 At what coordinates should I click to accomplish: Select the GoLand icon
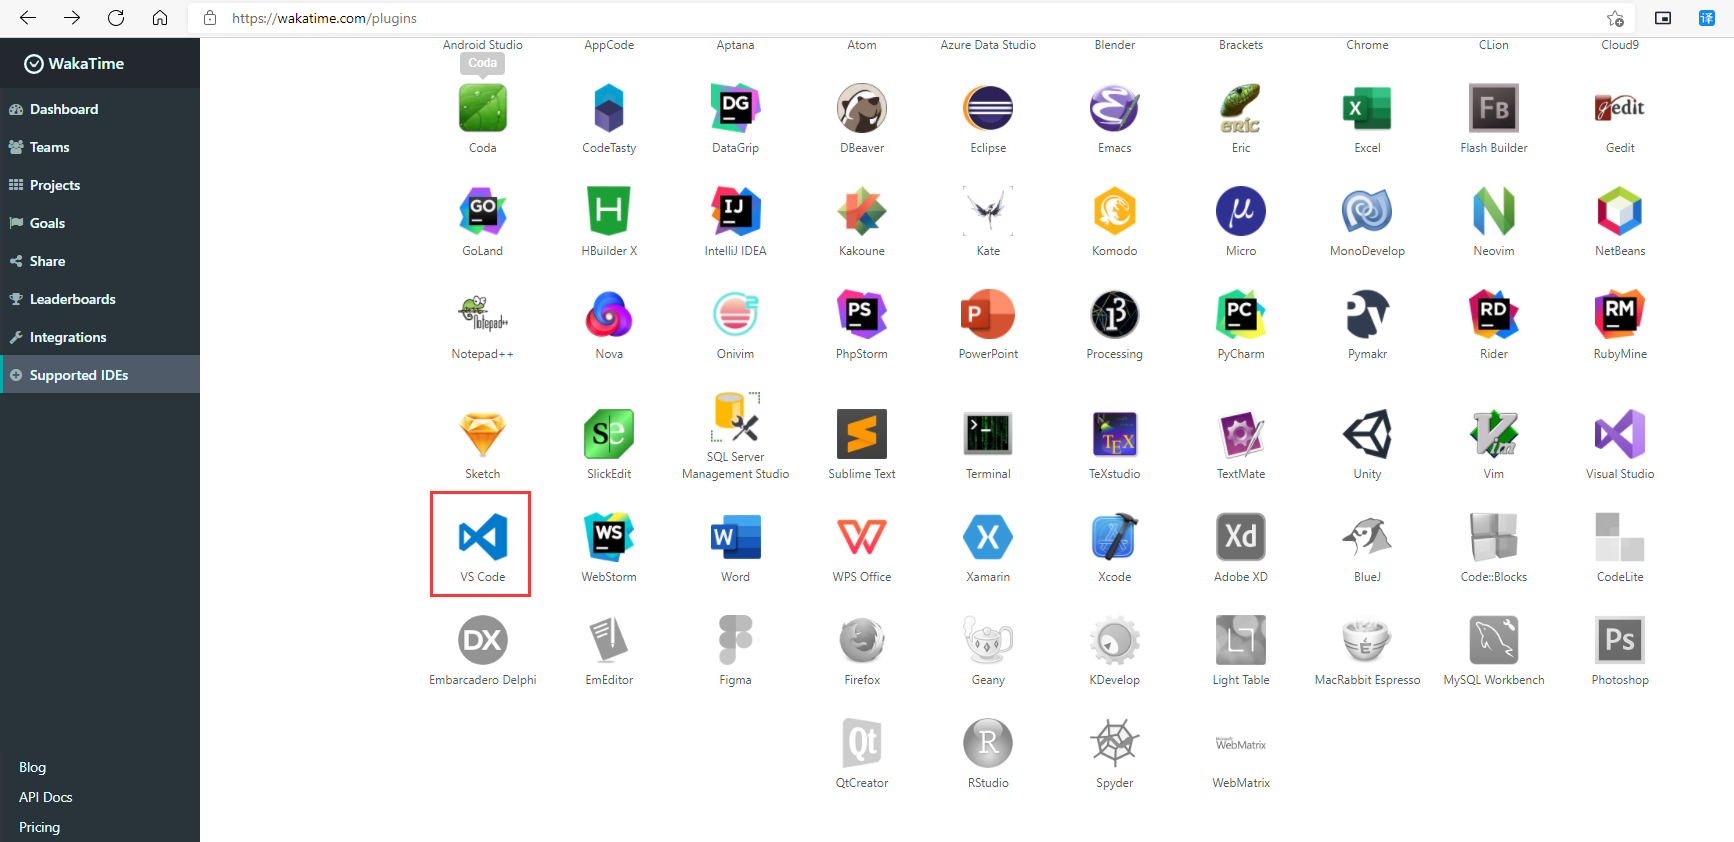482,211
